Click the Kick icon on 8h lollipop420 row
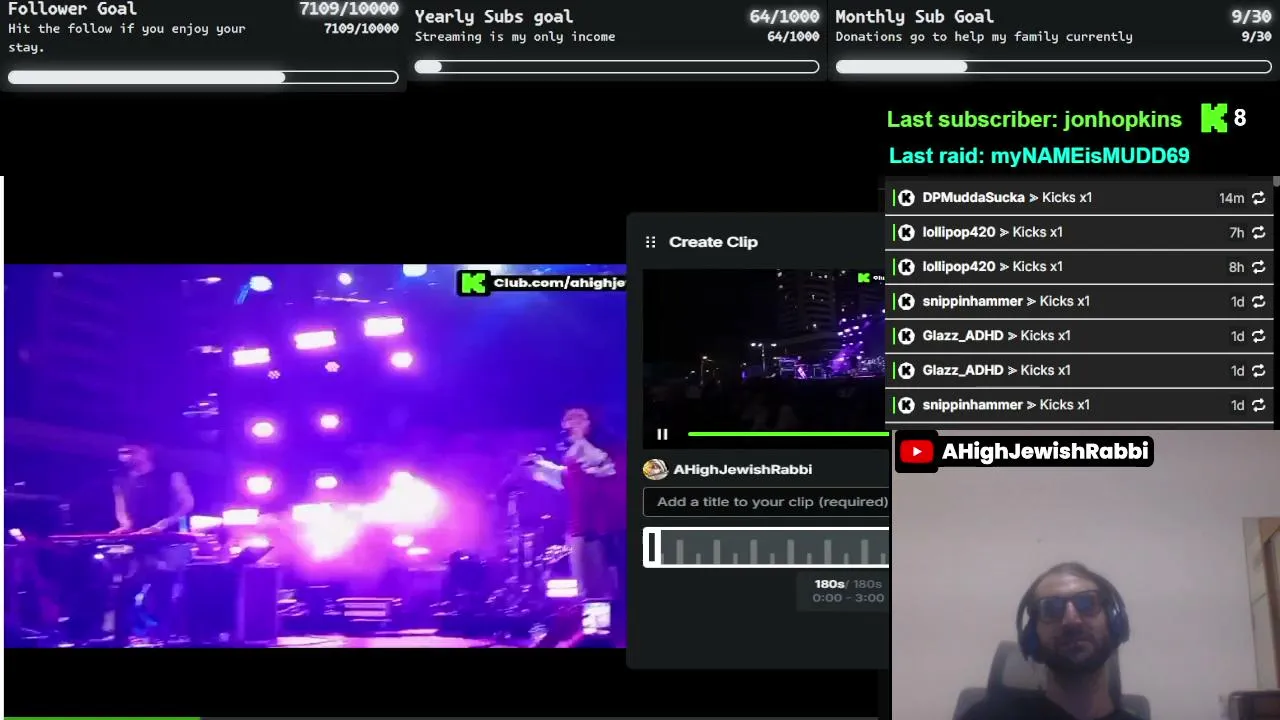 point(906,267)
